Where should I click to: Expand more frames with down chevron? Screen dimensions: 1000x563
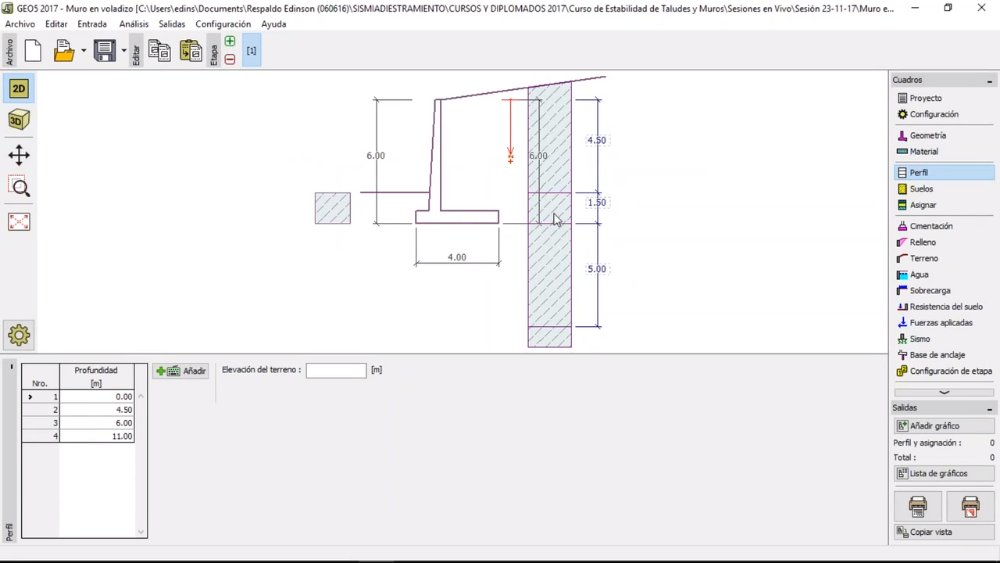click(944, 392)
